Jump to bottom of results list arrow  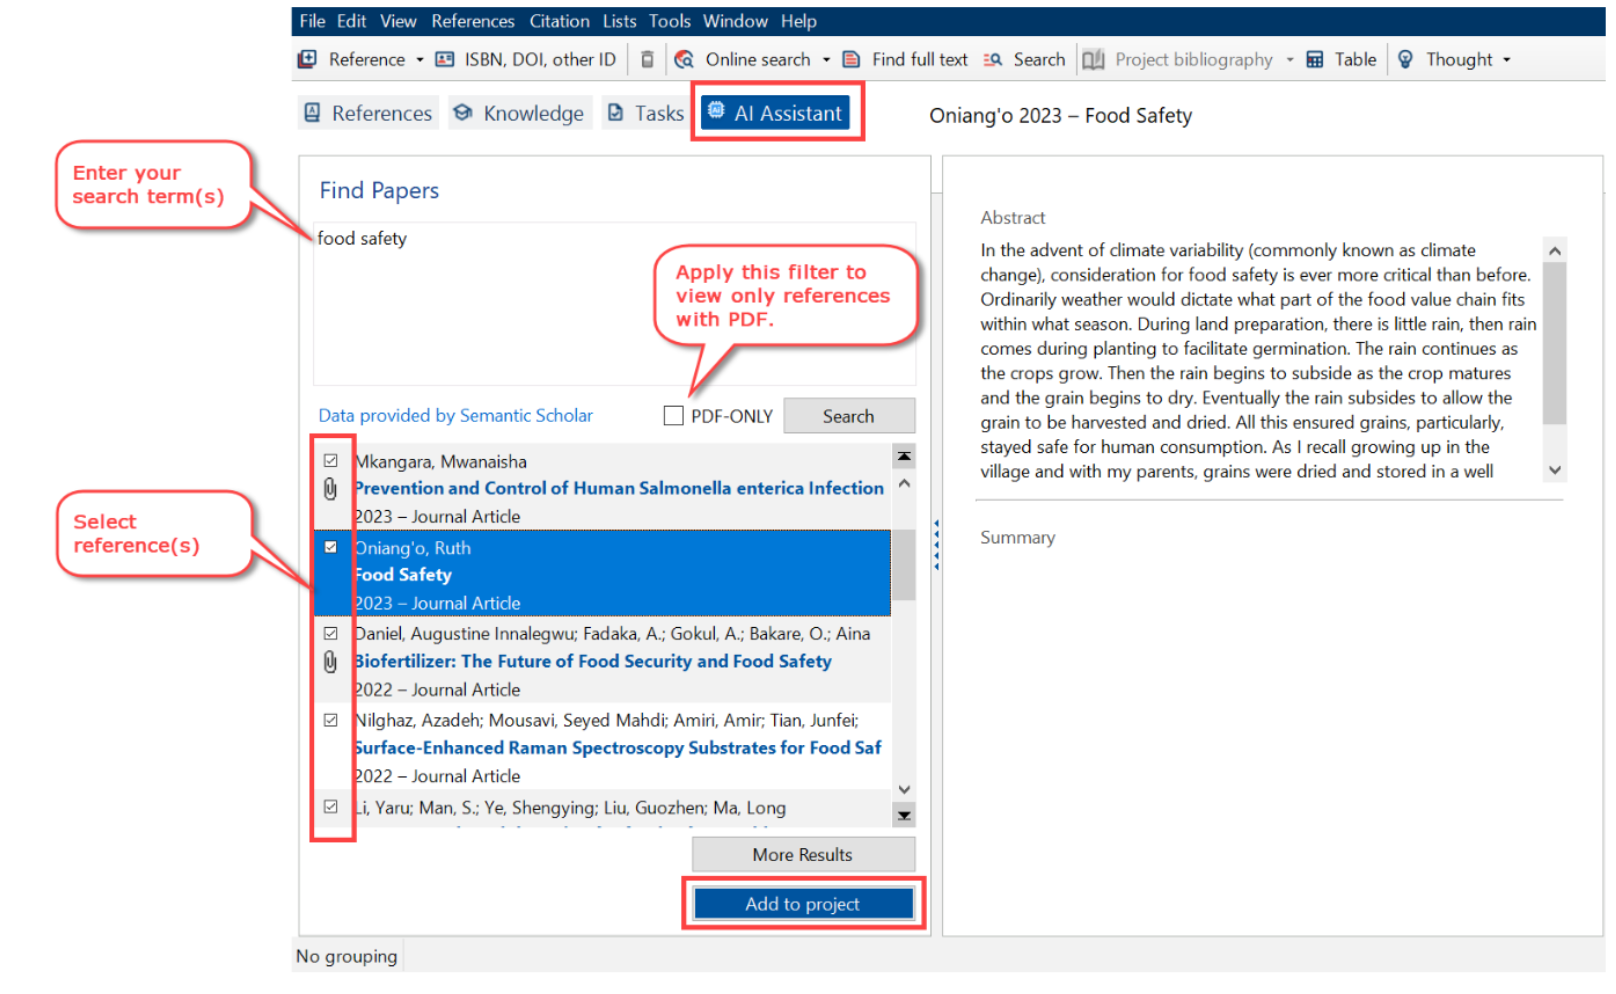(904, 815)
